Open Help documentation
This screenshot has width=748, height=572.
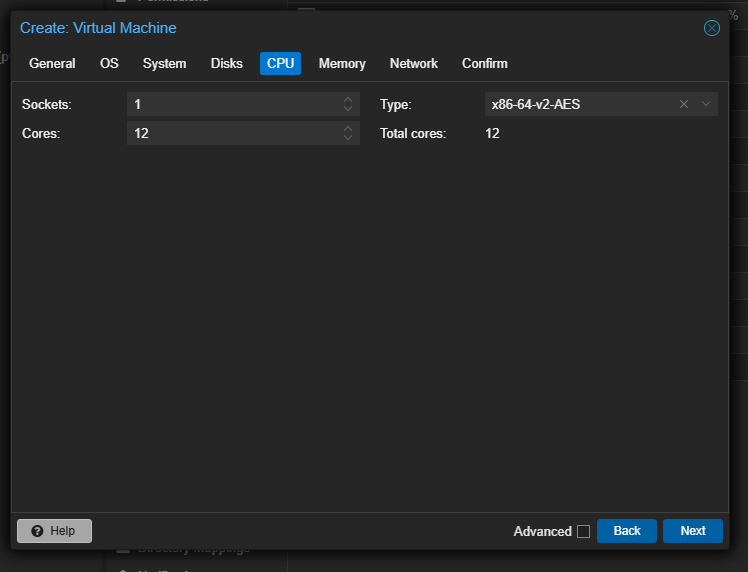click(x=54, y=531)
